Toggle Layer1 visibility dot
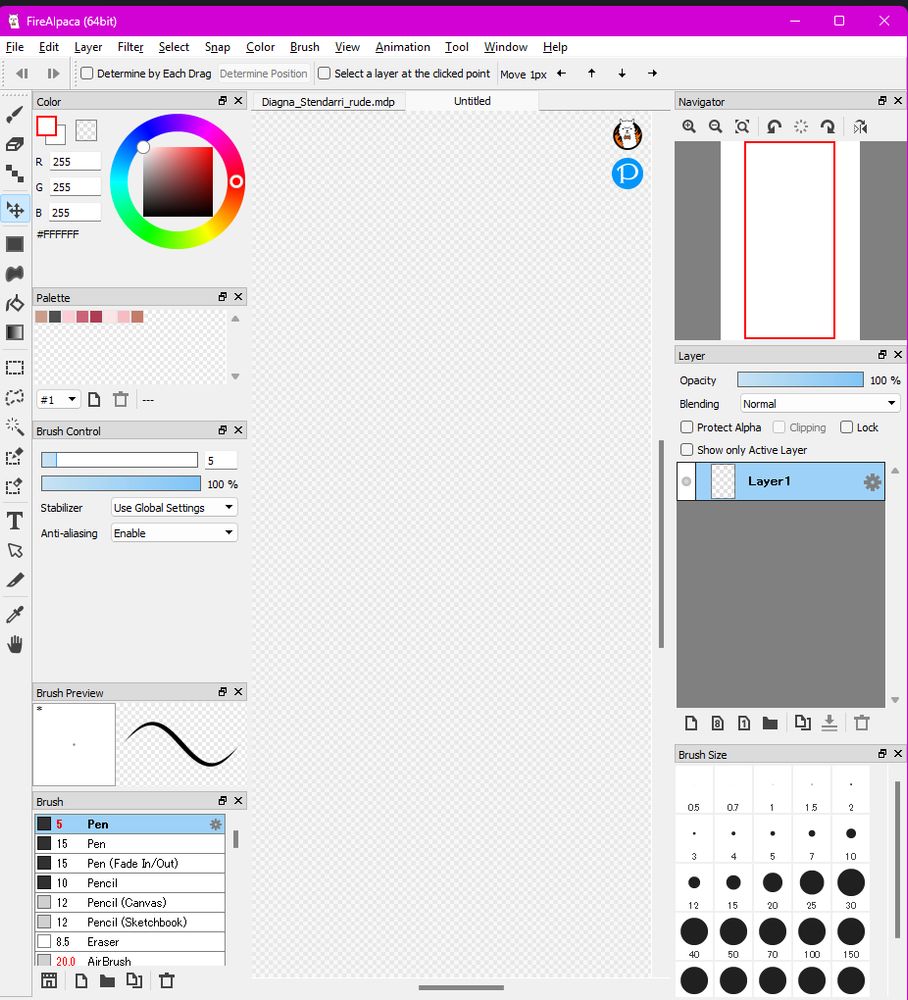Viewport: 908px width, 1000px height. pyautogui.click(x=686, y=482)
